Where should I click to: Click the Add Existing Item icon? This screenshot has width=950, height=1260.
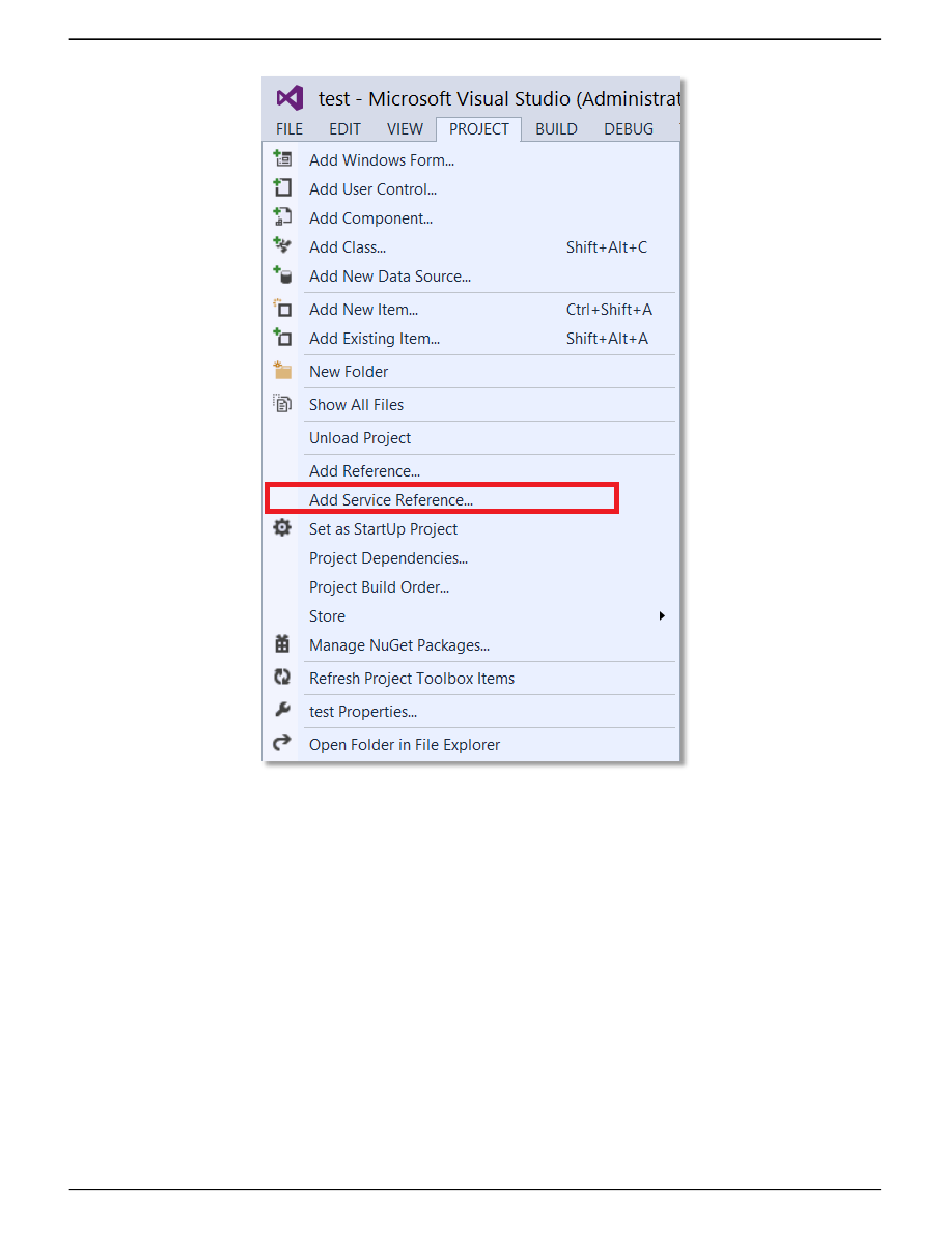pos(283,338)
